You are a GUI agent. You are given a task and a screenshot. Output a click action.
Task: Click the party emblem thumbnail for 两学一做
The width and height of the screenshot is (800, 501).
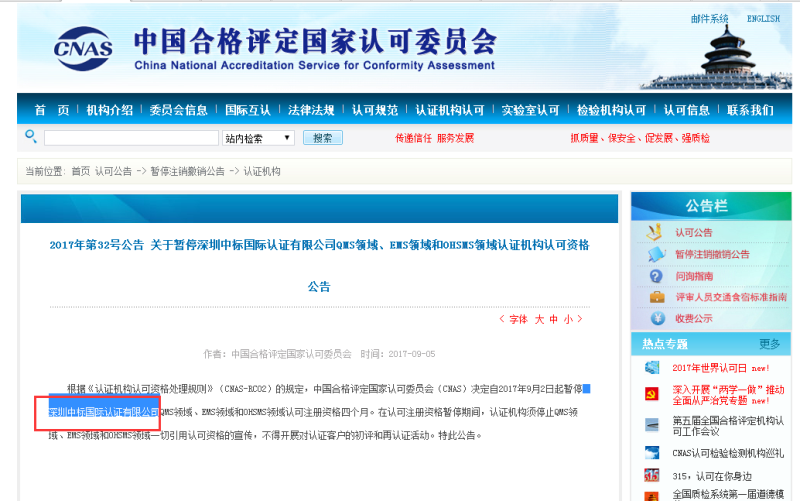click(x=651, y=394)
